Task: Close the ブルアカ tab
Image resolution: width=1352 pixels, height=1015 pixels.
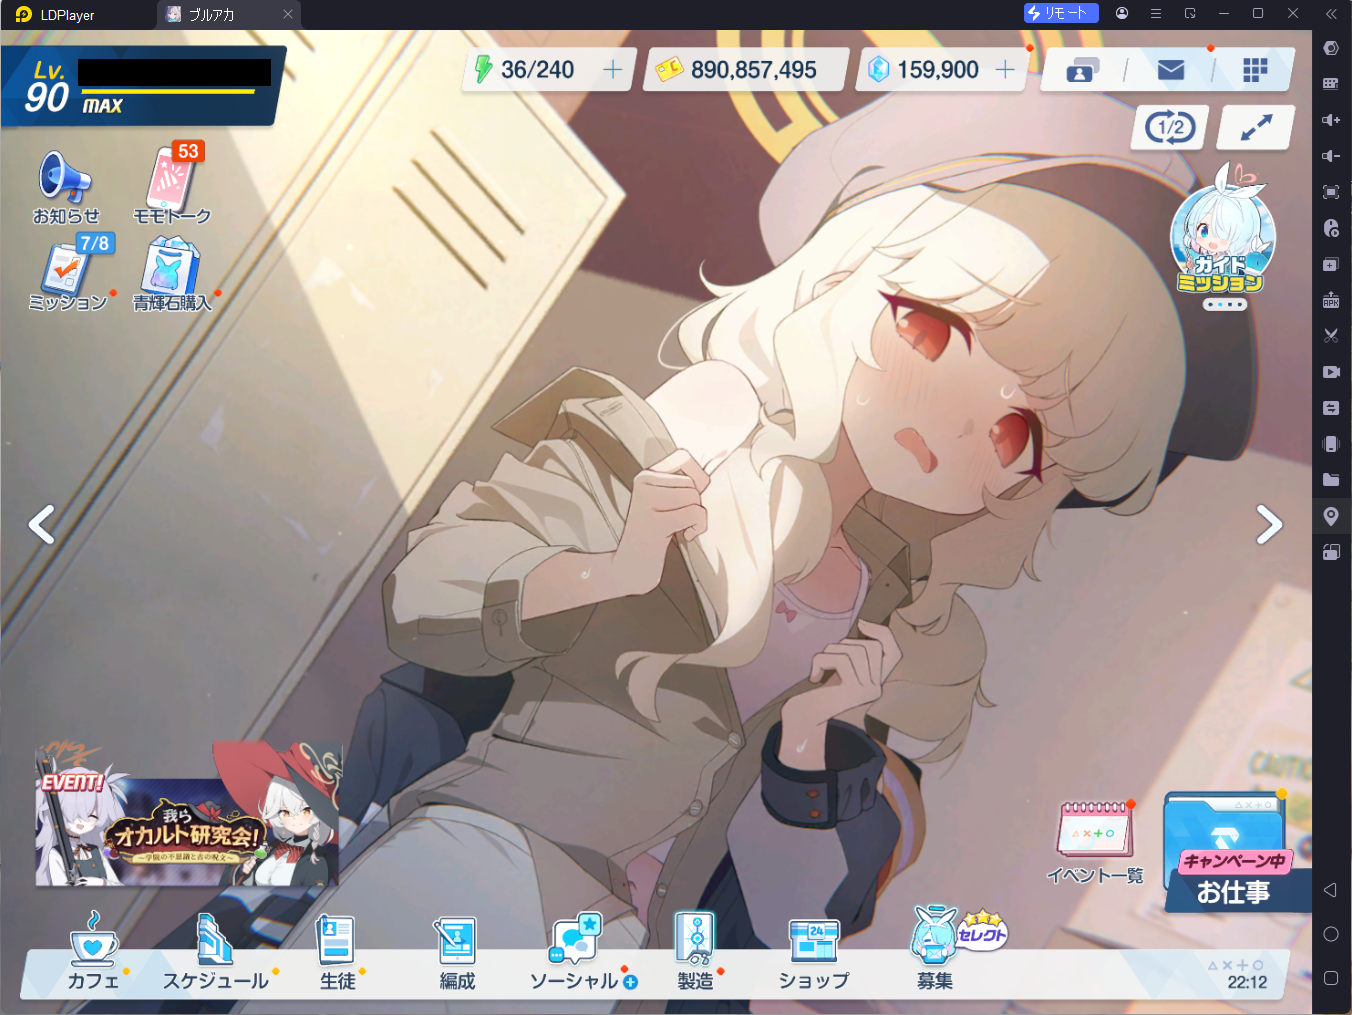Action: [288, 14]
